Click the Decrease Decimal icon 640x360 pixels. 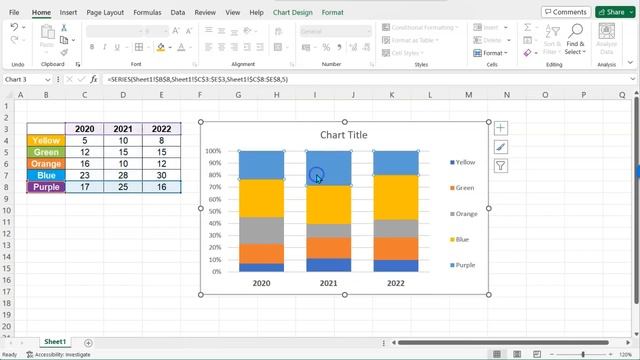pyautogui.click(x=367, y=48)
